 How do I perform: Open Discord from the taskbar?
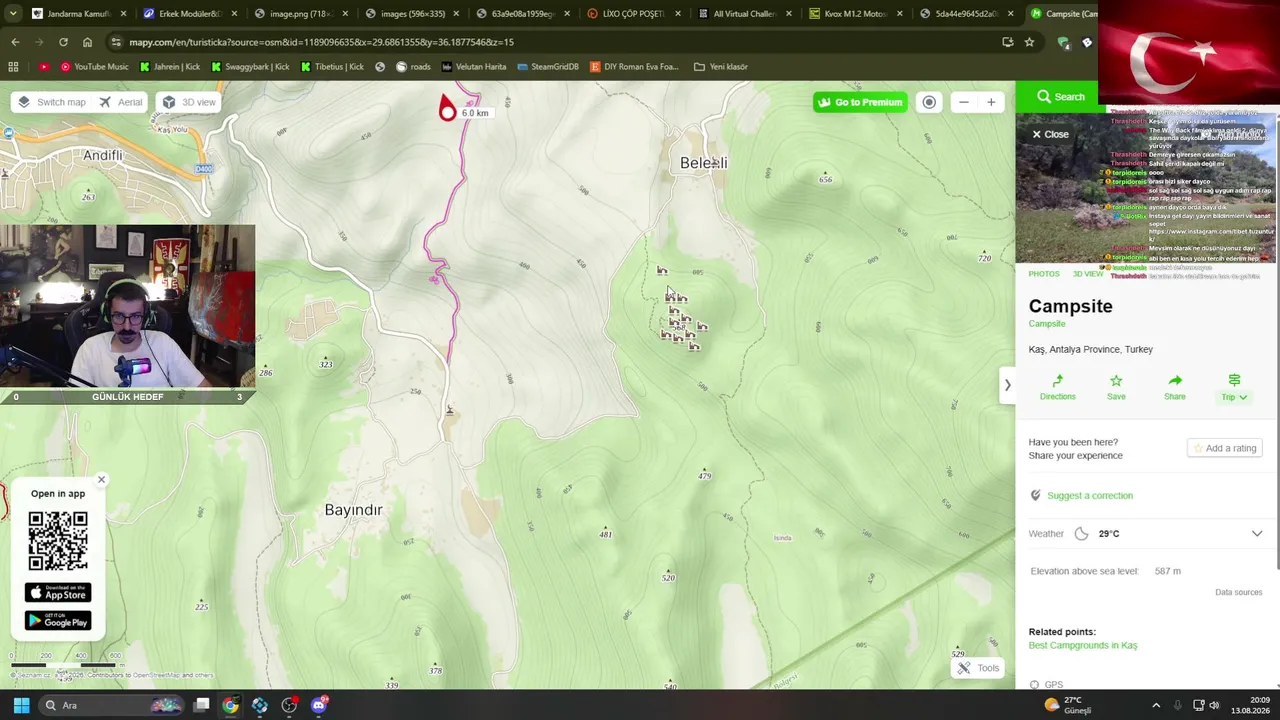pos(319,705)
